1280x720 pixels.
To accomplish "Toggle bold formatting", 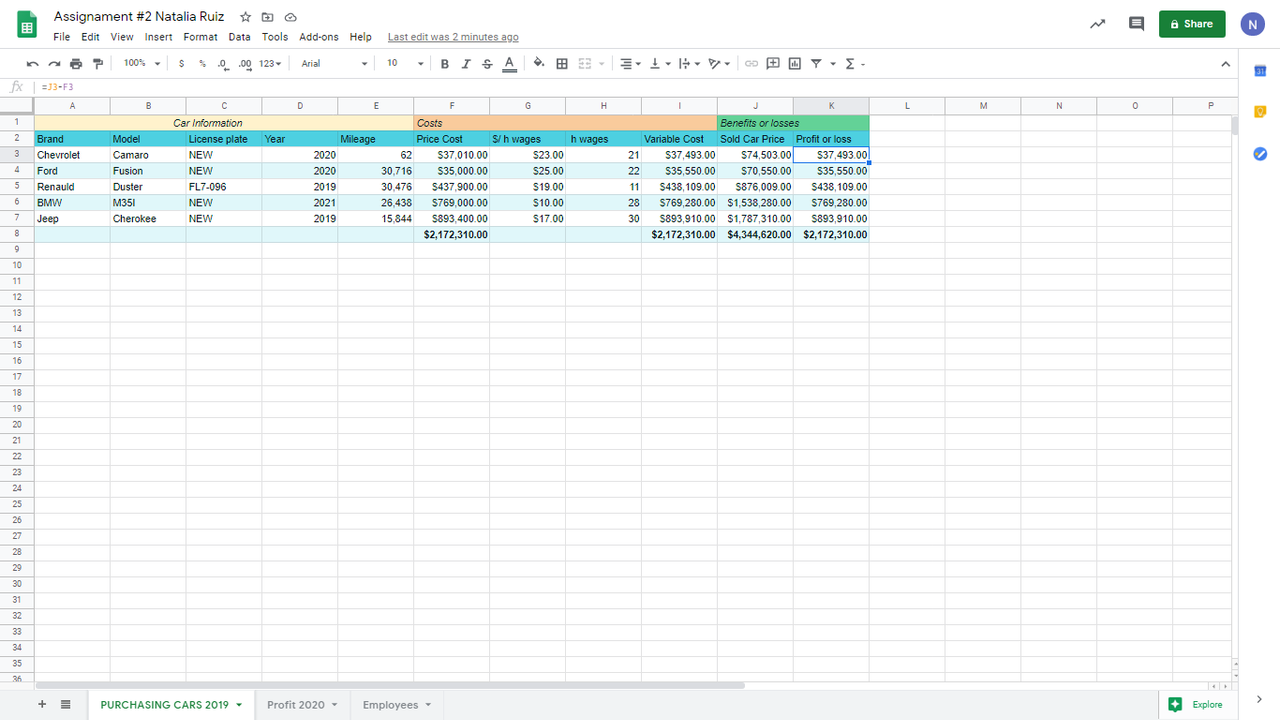I will pos(445,63).
